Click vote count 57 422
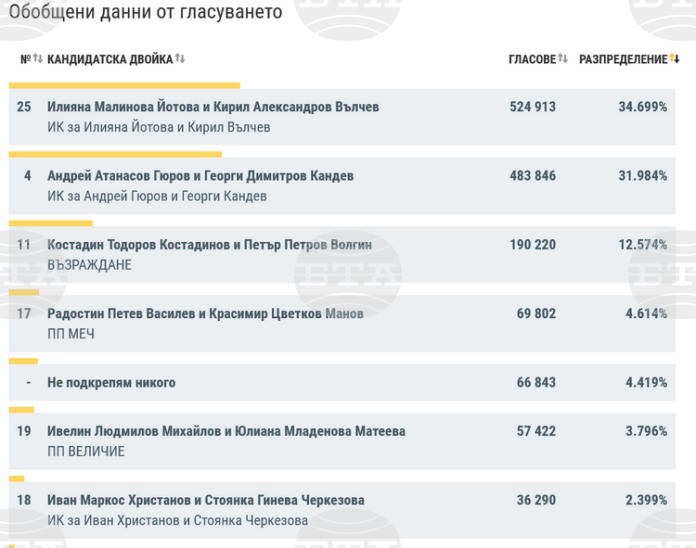The width and height of the screenshot is (696, 548). [536, 431]
